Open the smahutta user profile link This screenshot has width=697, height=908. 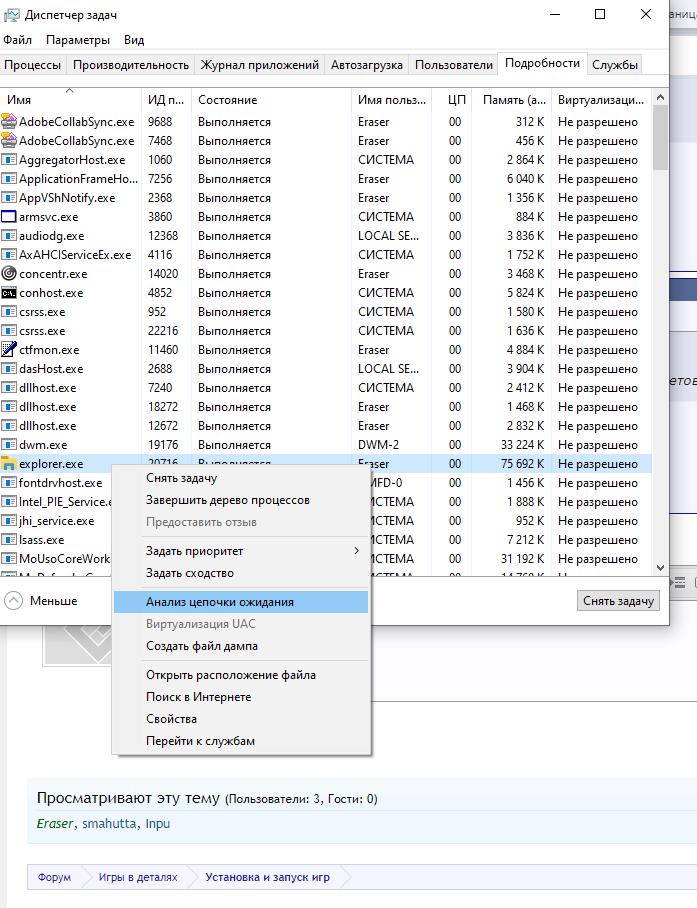(x=109, y=823)
